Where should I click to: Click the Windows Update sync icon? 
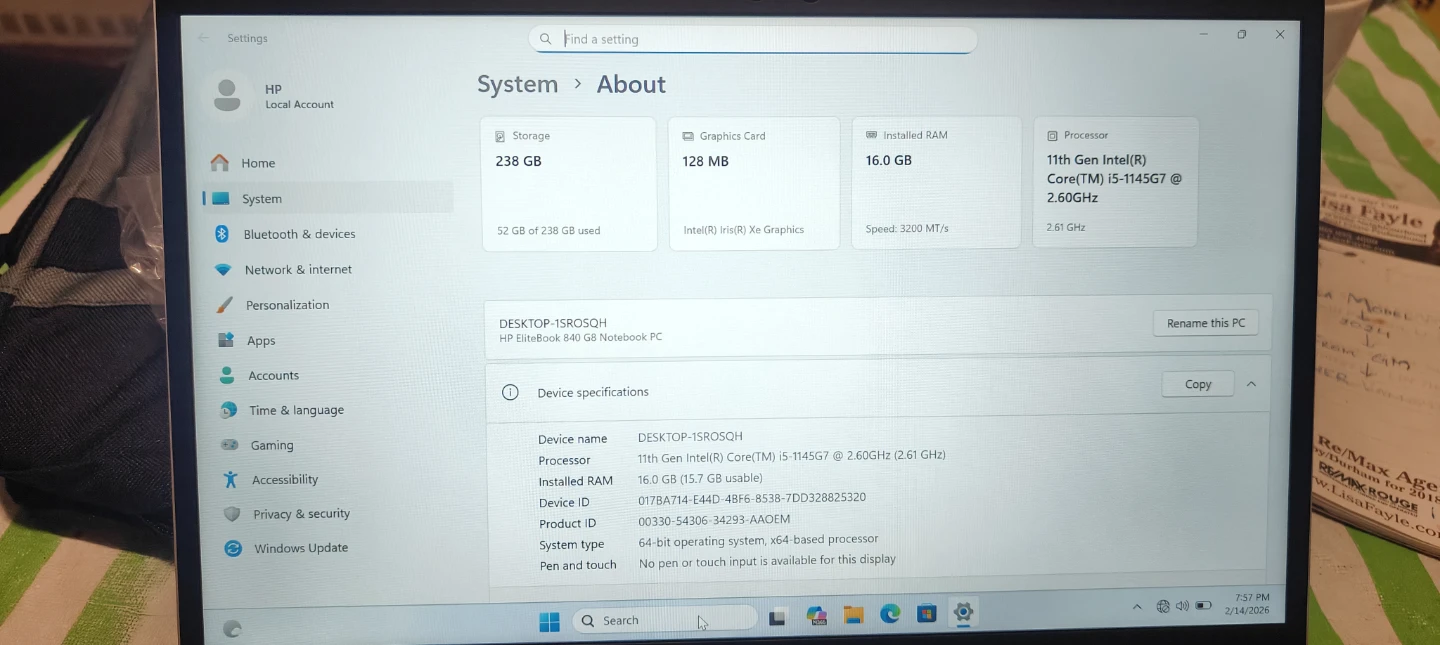pyautogui.click(x=233, y=548)
